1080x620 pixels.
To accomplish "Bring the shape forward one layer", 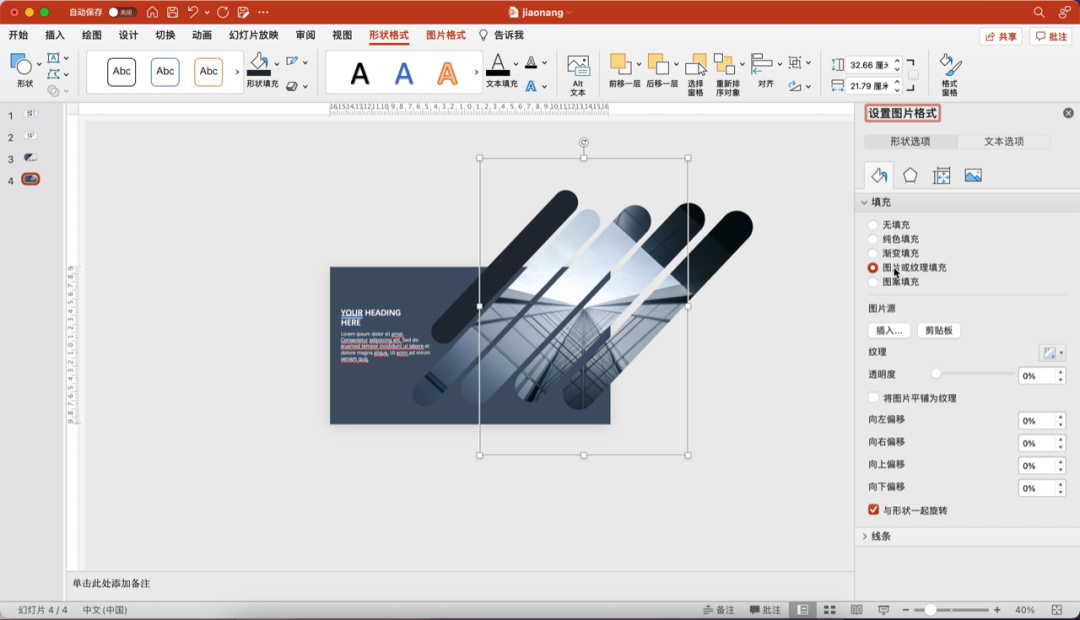I will 619,65.
